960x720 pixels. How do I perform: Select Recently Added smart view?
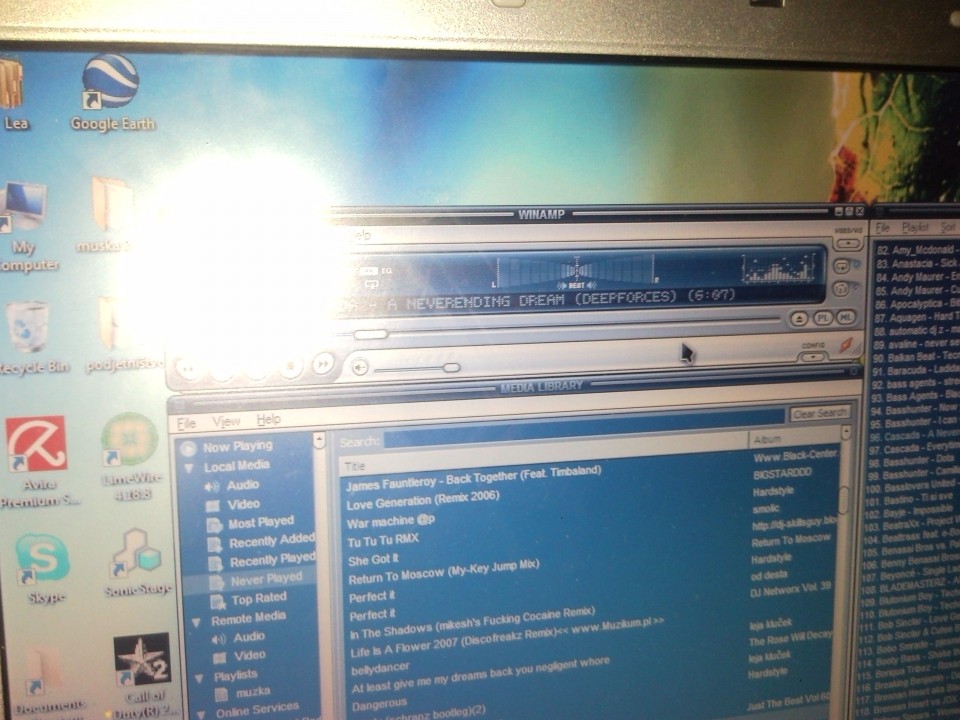pos(272,541)
